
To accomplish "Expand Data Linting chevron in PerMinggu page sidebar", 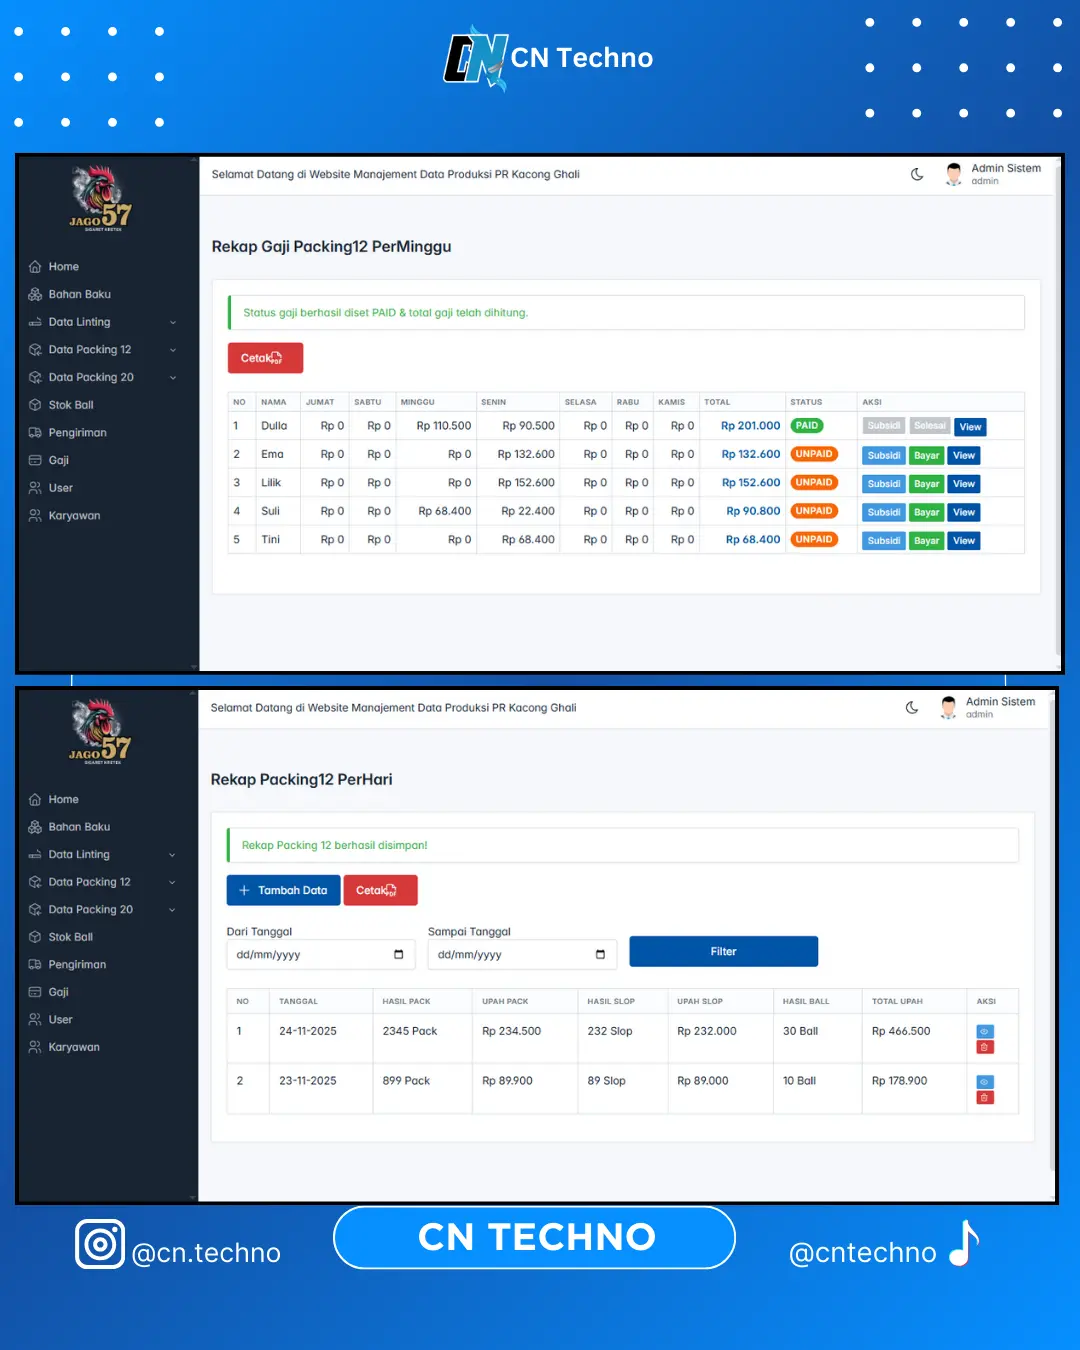I will [x=173, y=323].
